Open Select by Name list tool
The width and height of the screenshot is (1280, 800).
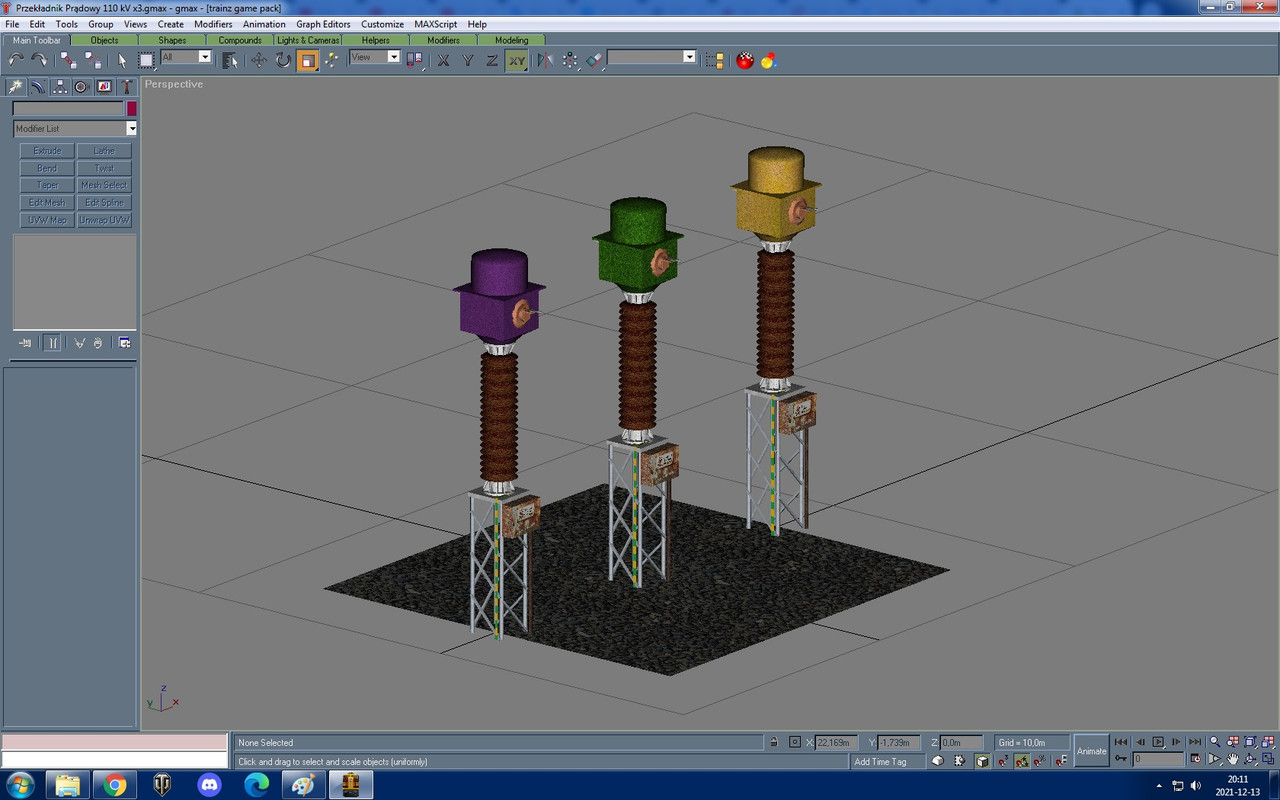[230, 61]
